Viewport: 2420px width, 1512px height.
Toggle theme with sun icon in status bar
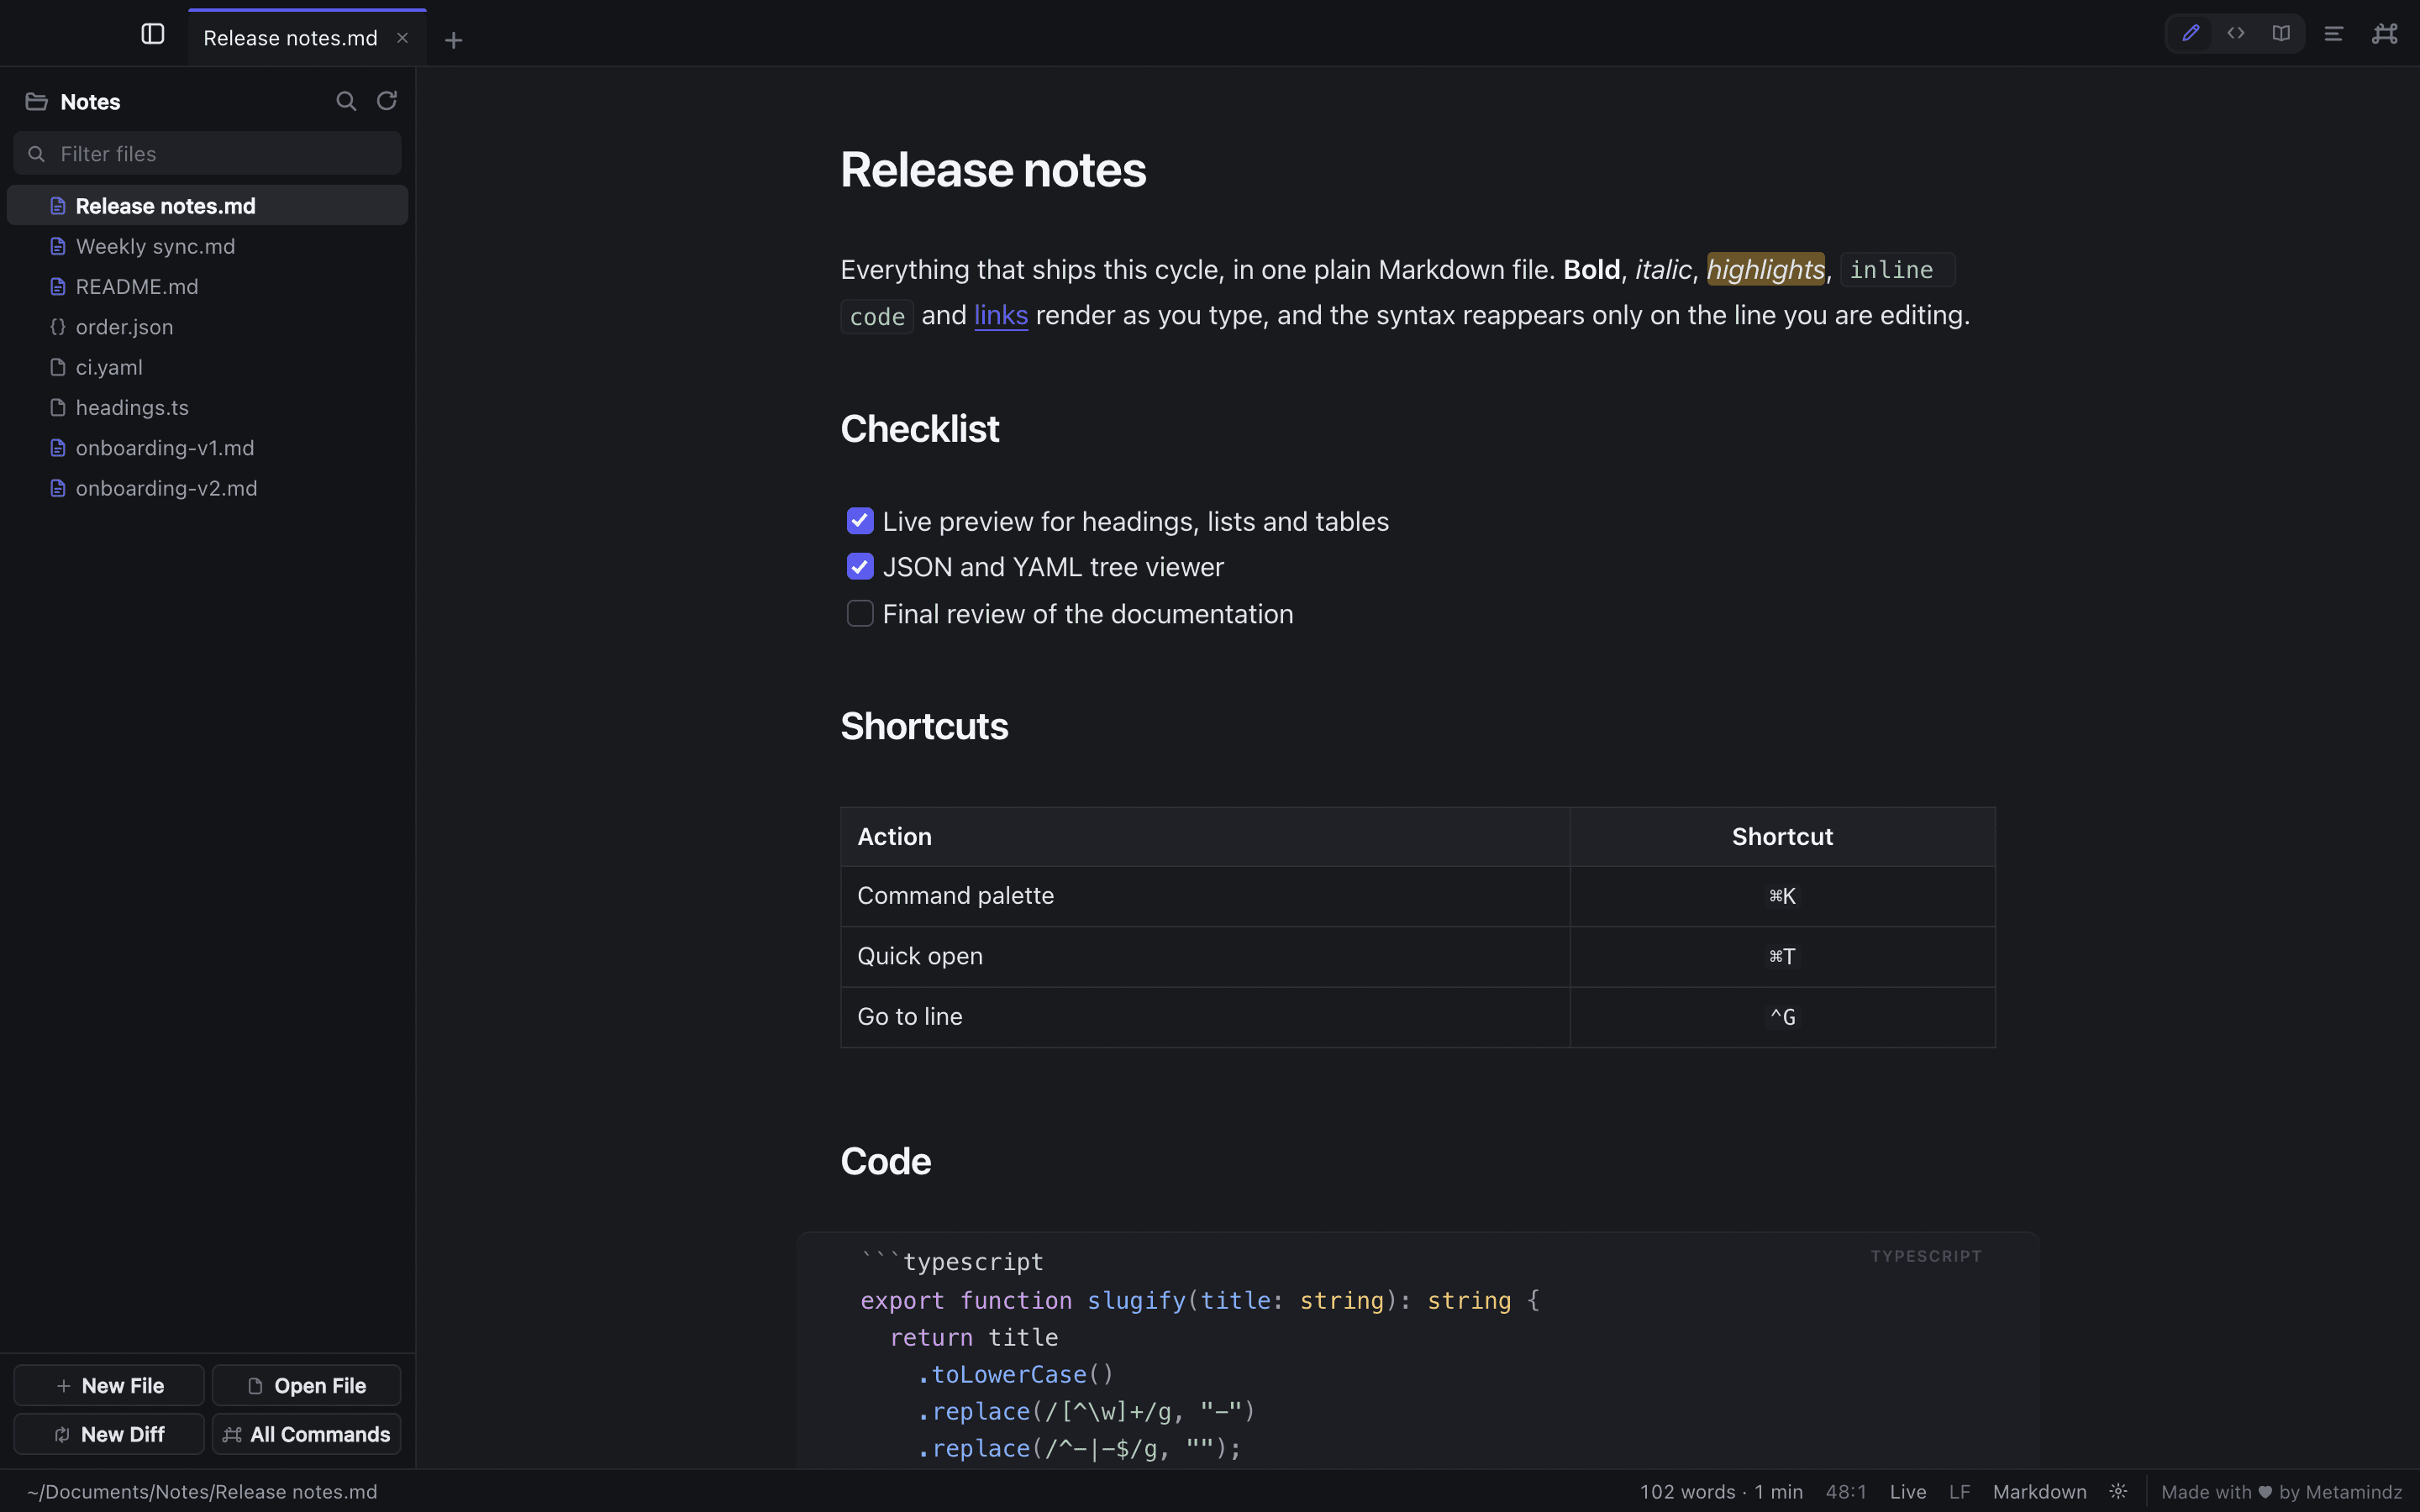2118,1492
